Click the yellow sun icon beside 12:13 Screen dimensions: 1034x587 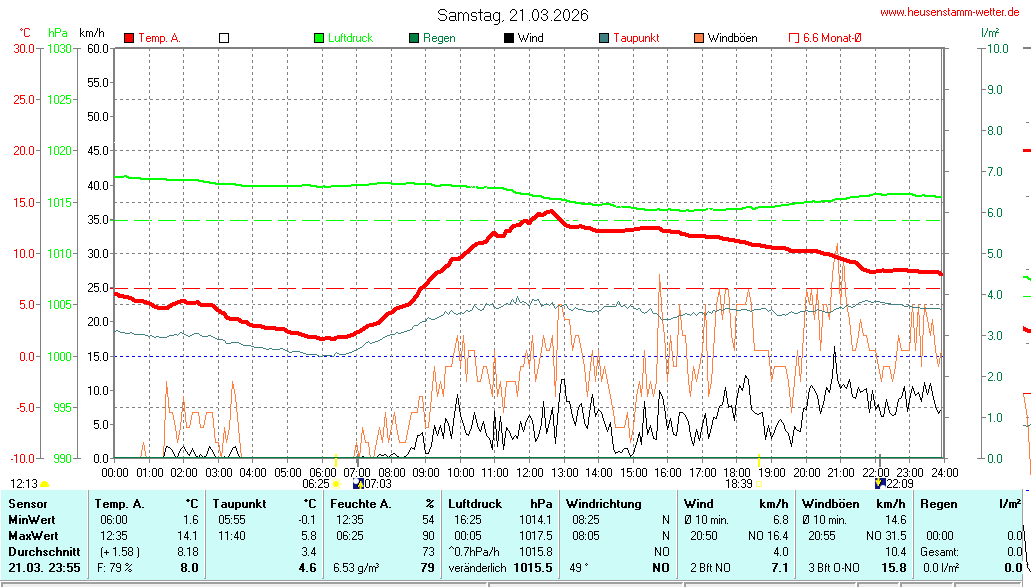pos(46,484)
